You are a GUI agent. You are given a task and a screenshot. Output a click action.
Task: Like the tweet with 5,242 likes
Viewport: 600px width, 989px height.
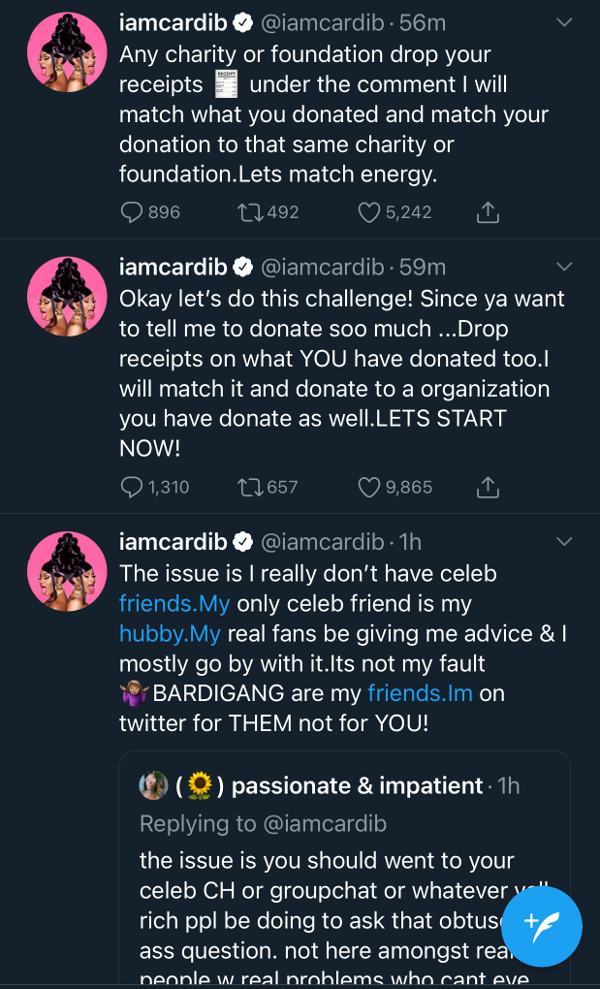point(369,212)
